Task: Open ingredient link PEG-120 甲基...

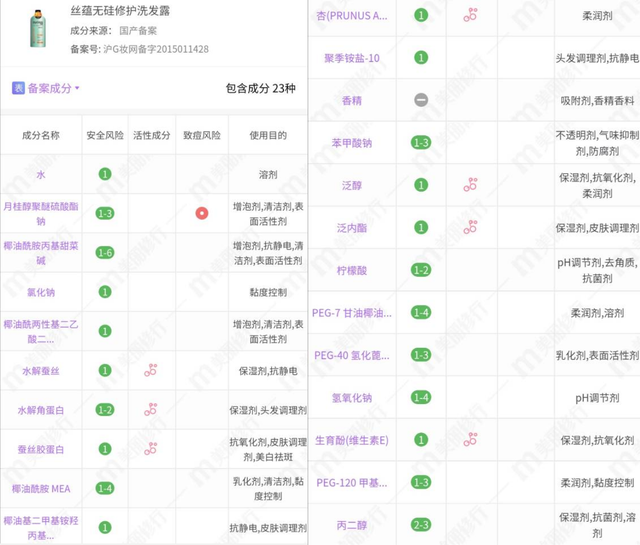Action: coord(352,483)
